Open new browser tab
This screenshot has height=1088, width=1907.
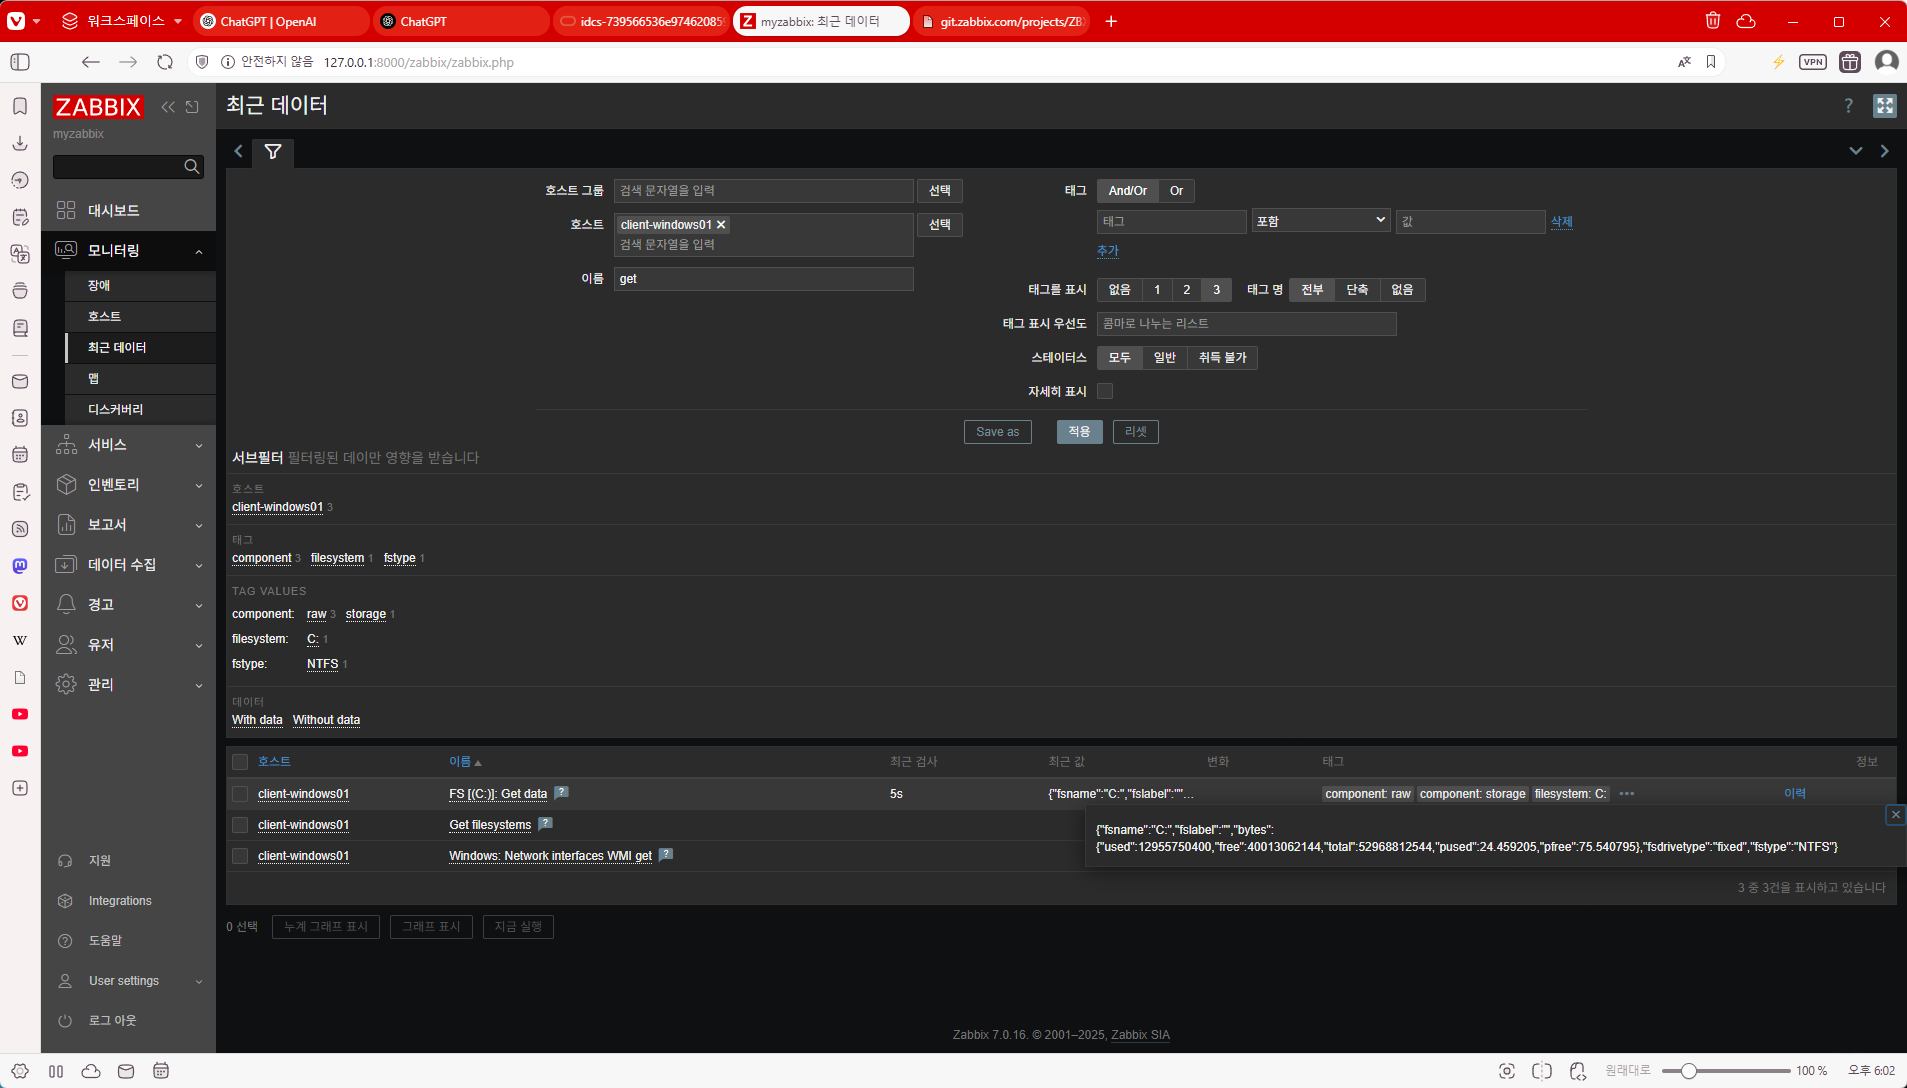pyautogui.click(x=1111, y=21)
